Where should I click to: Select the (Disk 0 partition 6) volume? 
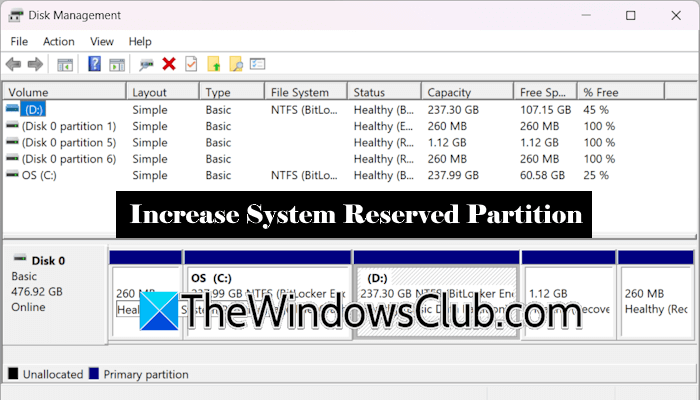(69, 159)
